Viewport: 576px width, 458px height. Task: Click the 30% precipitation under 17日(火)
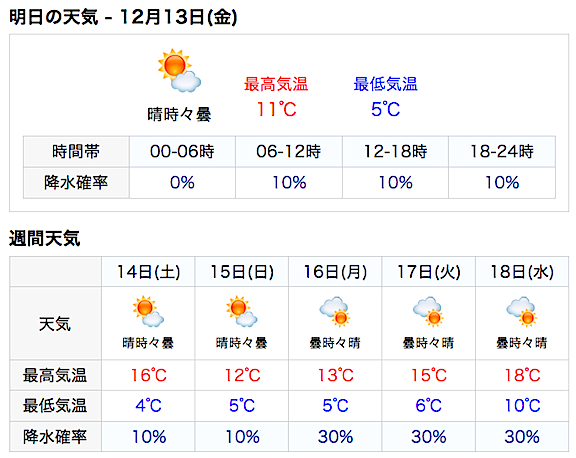428,437
